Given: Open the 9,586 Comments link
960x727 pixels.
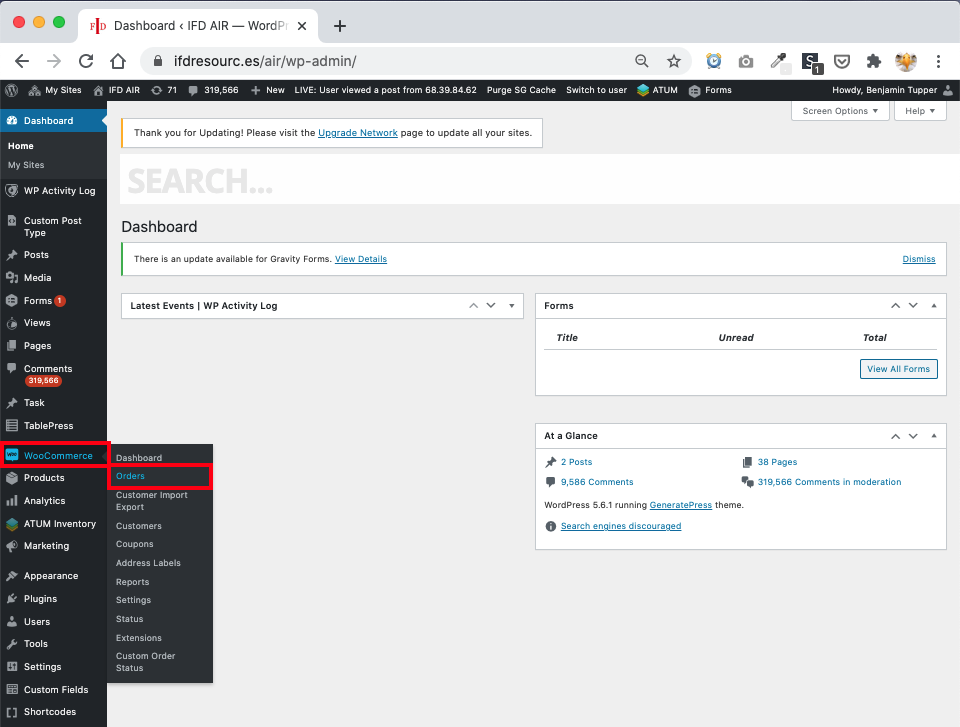Looking at the screenshot, I should (x=597, y=482).
